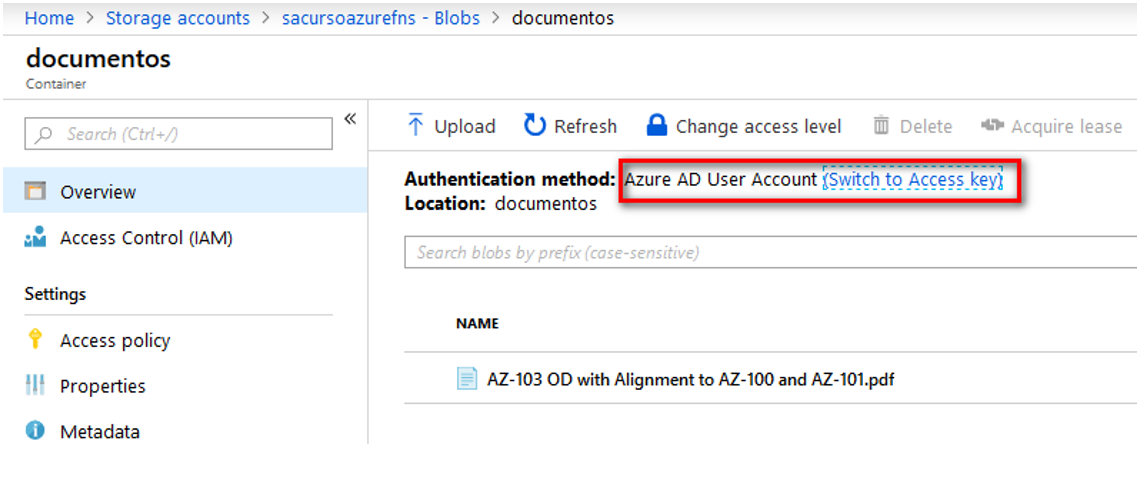
Task: Click Switch to Access key link
Action: click(913, 179)
